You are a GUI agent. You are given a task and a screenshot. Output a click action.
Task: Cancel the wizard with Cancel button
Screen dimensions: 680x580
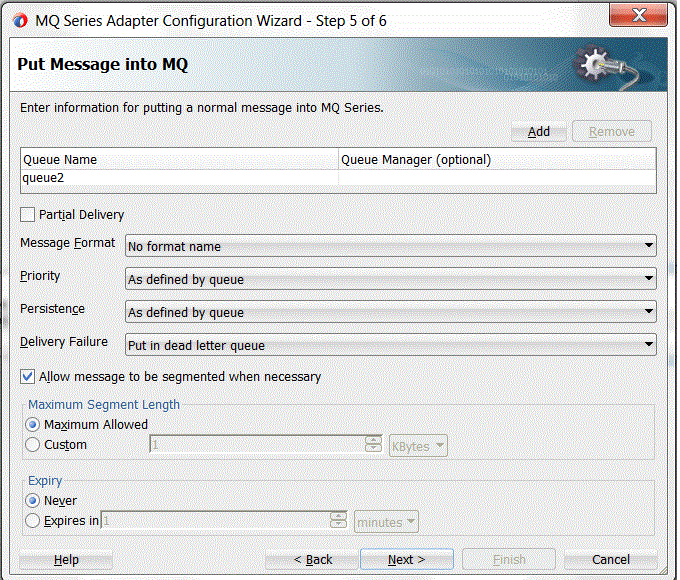(x=611, y=560)
